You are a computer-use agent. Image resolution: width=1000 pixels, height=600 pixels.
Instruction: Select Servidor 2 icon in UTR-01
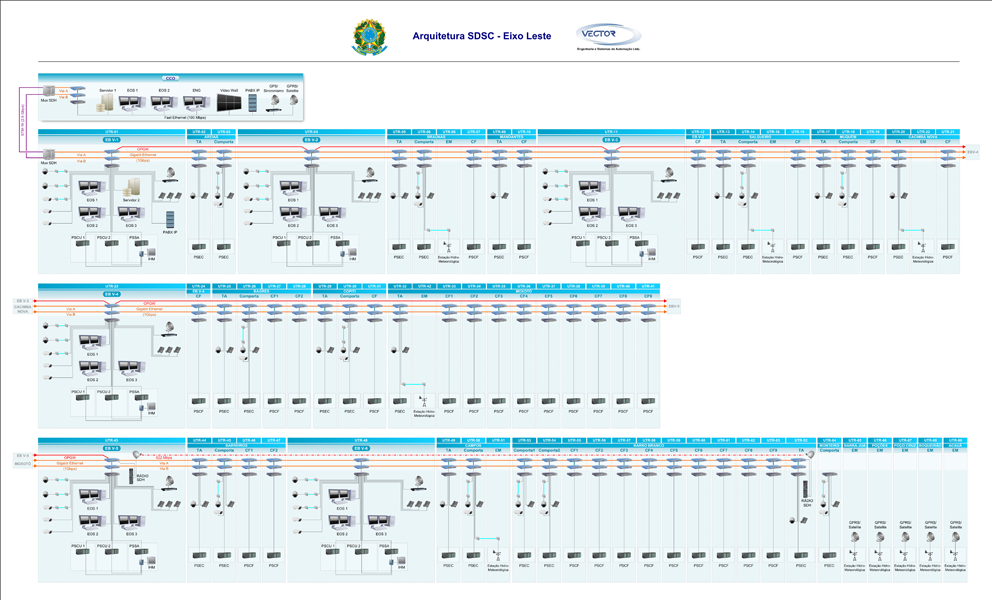pyautogui.click(x=131, y=187)
